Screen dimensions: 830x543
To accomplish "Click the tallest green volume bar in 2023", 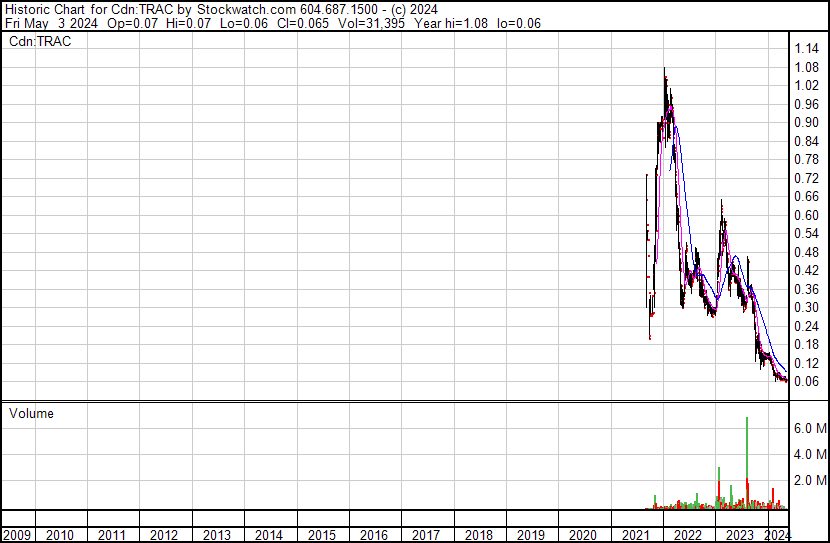I will pos(747,463).
